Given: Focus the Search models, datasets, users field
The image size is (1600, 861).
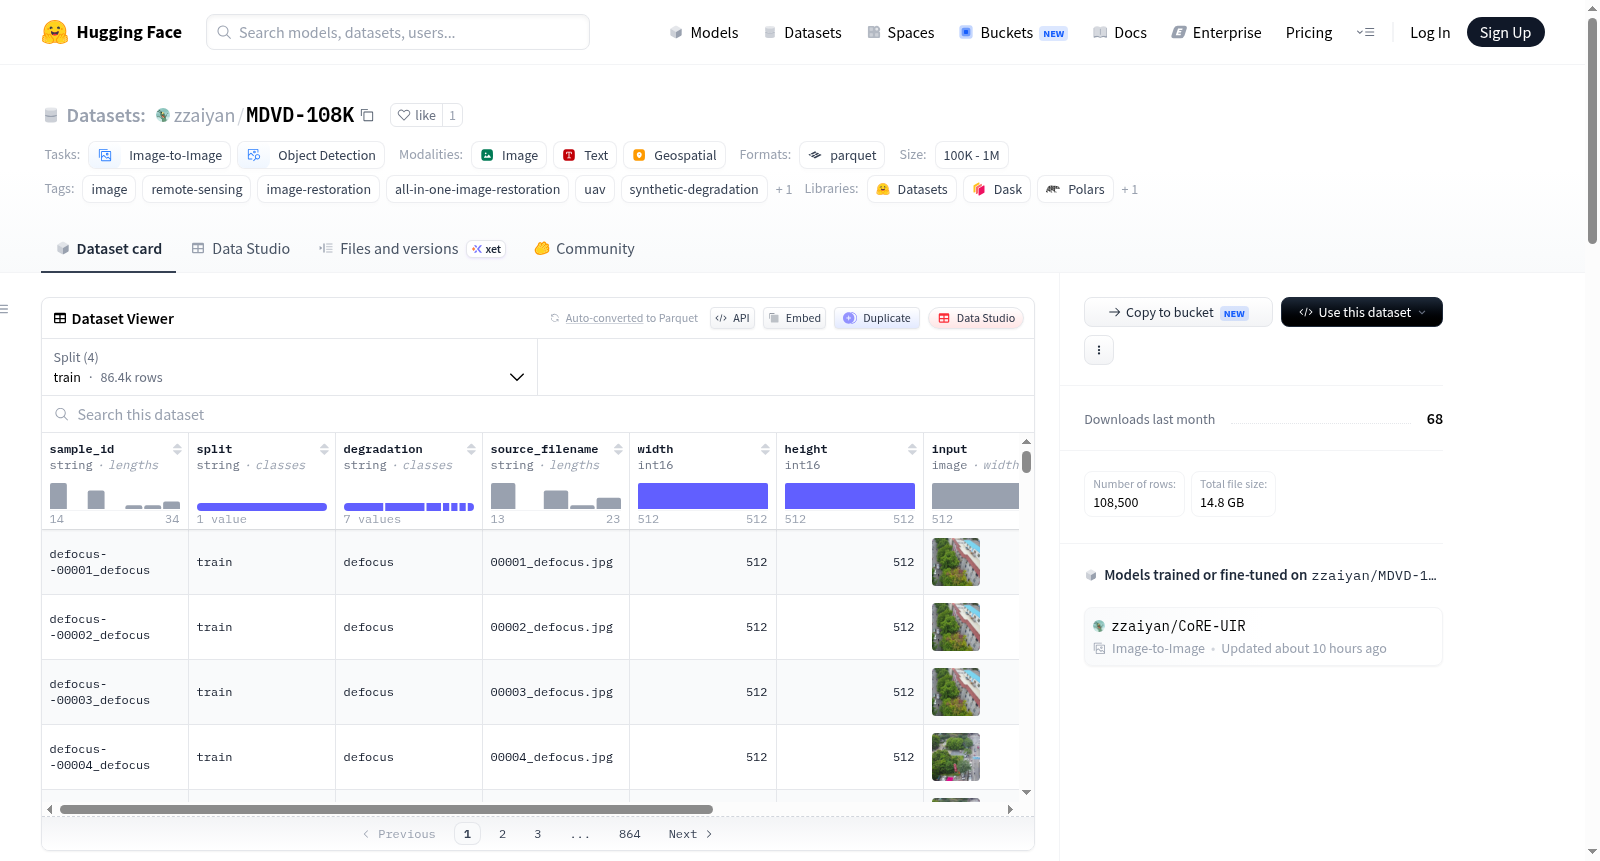Looking at the screenshot, I should point(398,32).
